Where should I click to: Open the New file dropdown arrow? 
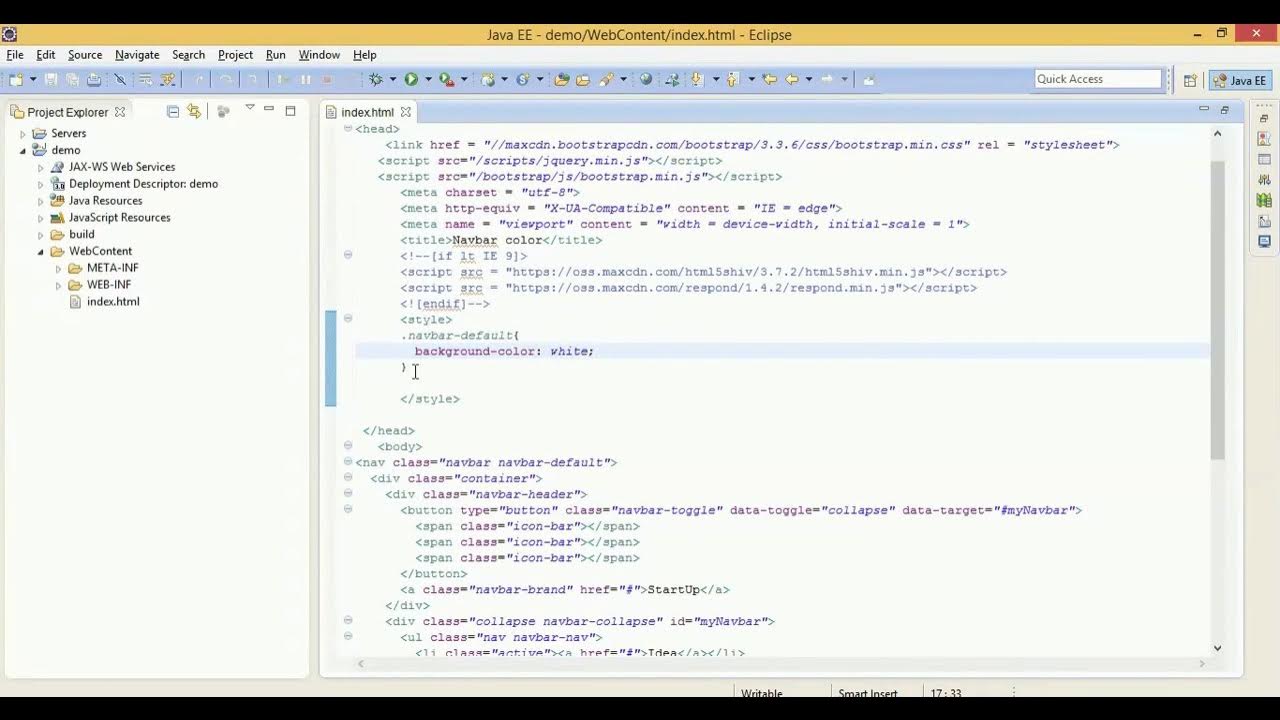[x=33, y=79]
